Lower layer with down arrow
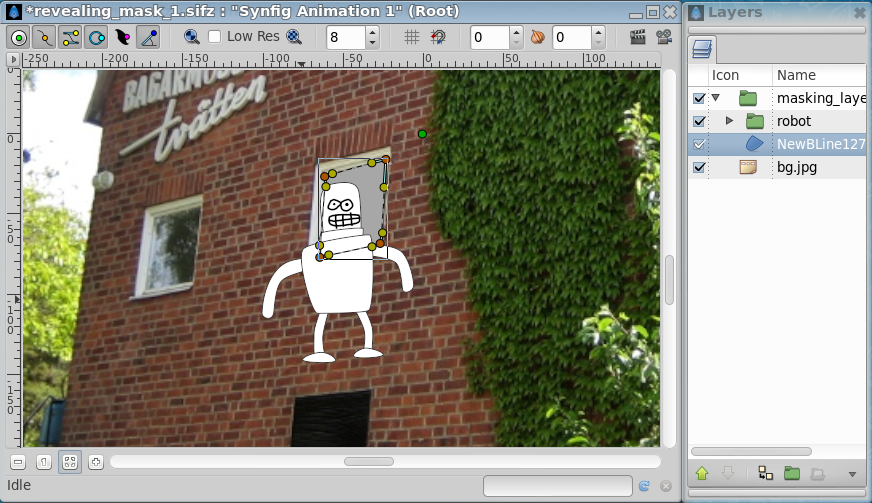Image resolution: width=872 pixels, height=503 pixels. pos(727,474)
